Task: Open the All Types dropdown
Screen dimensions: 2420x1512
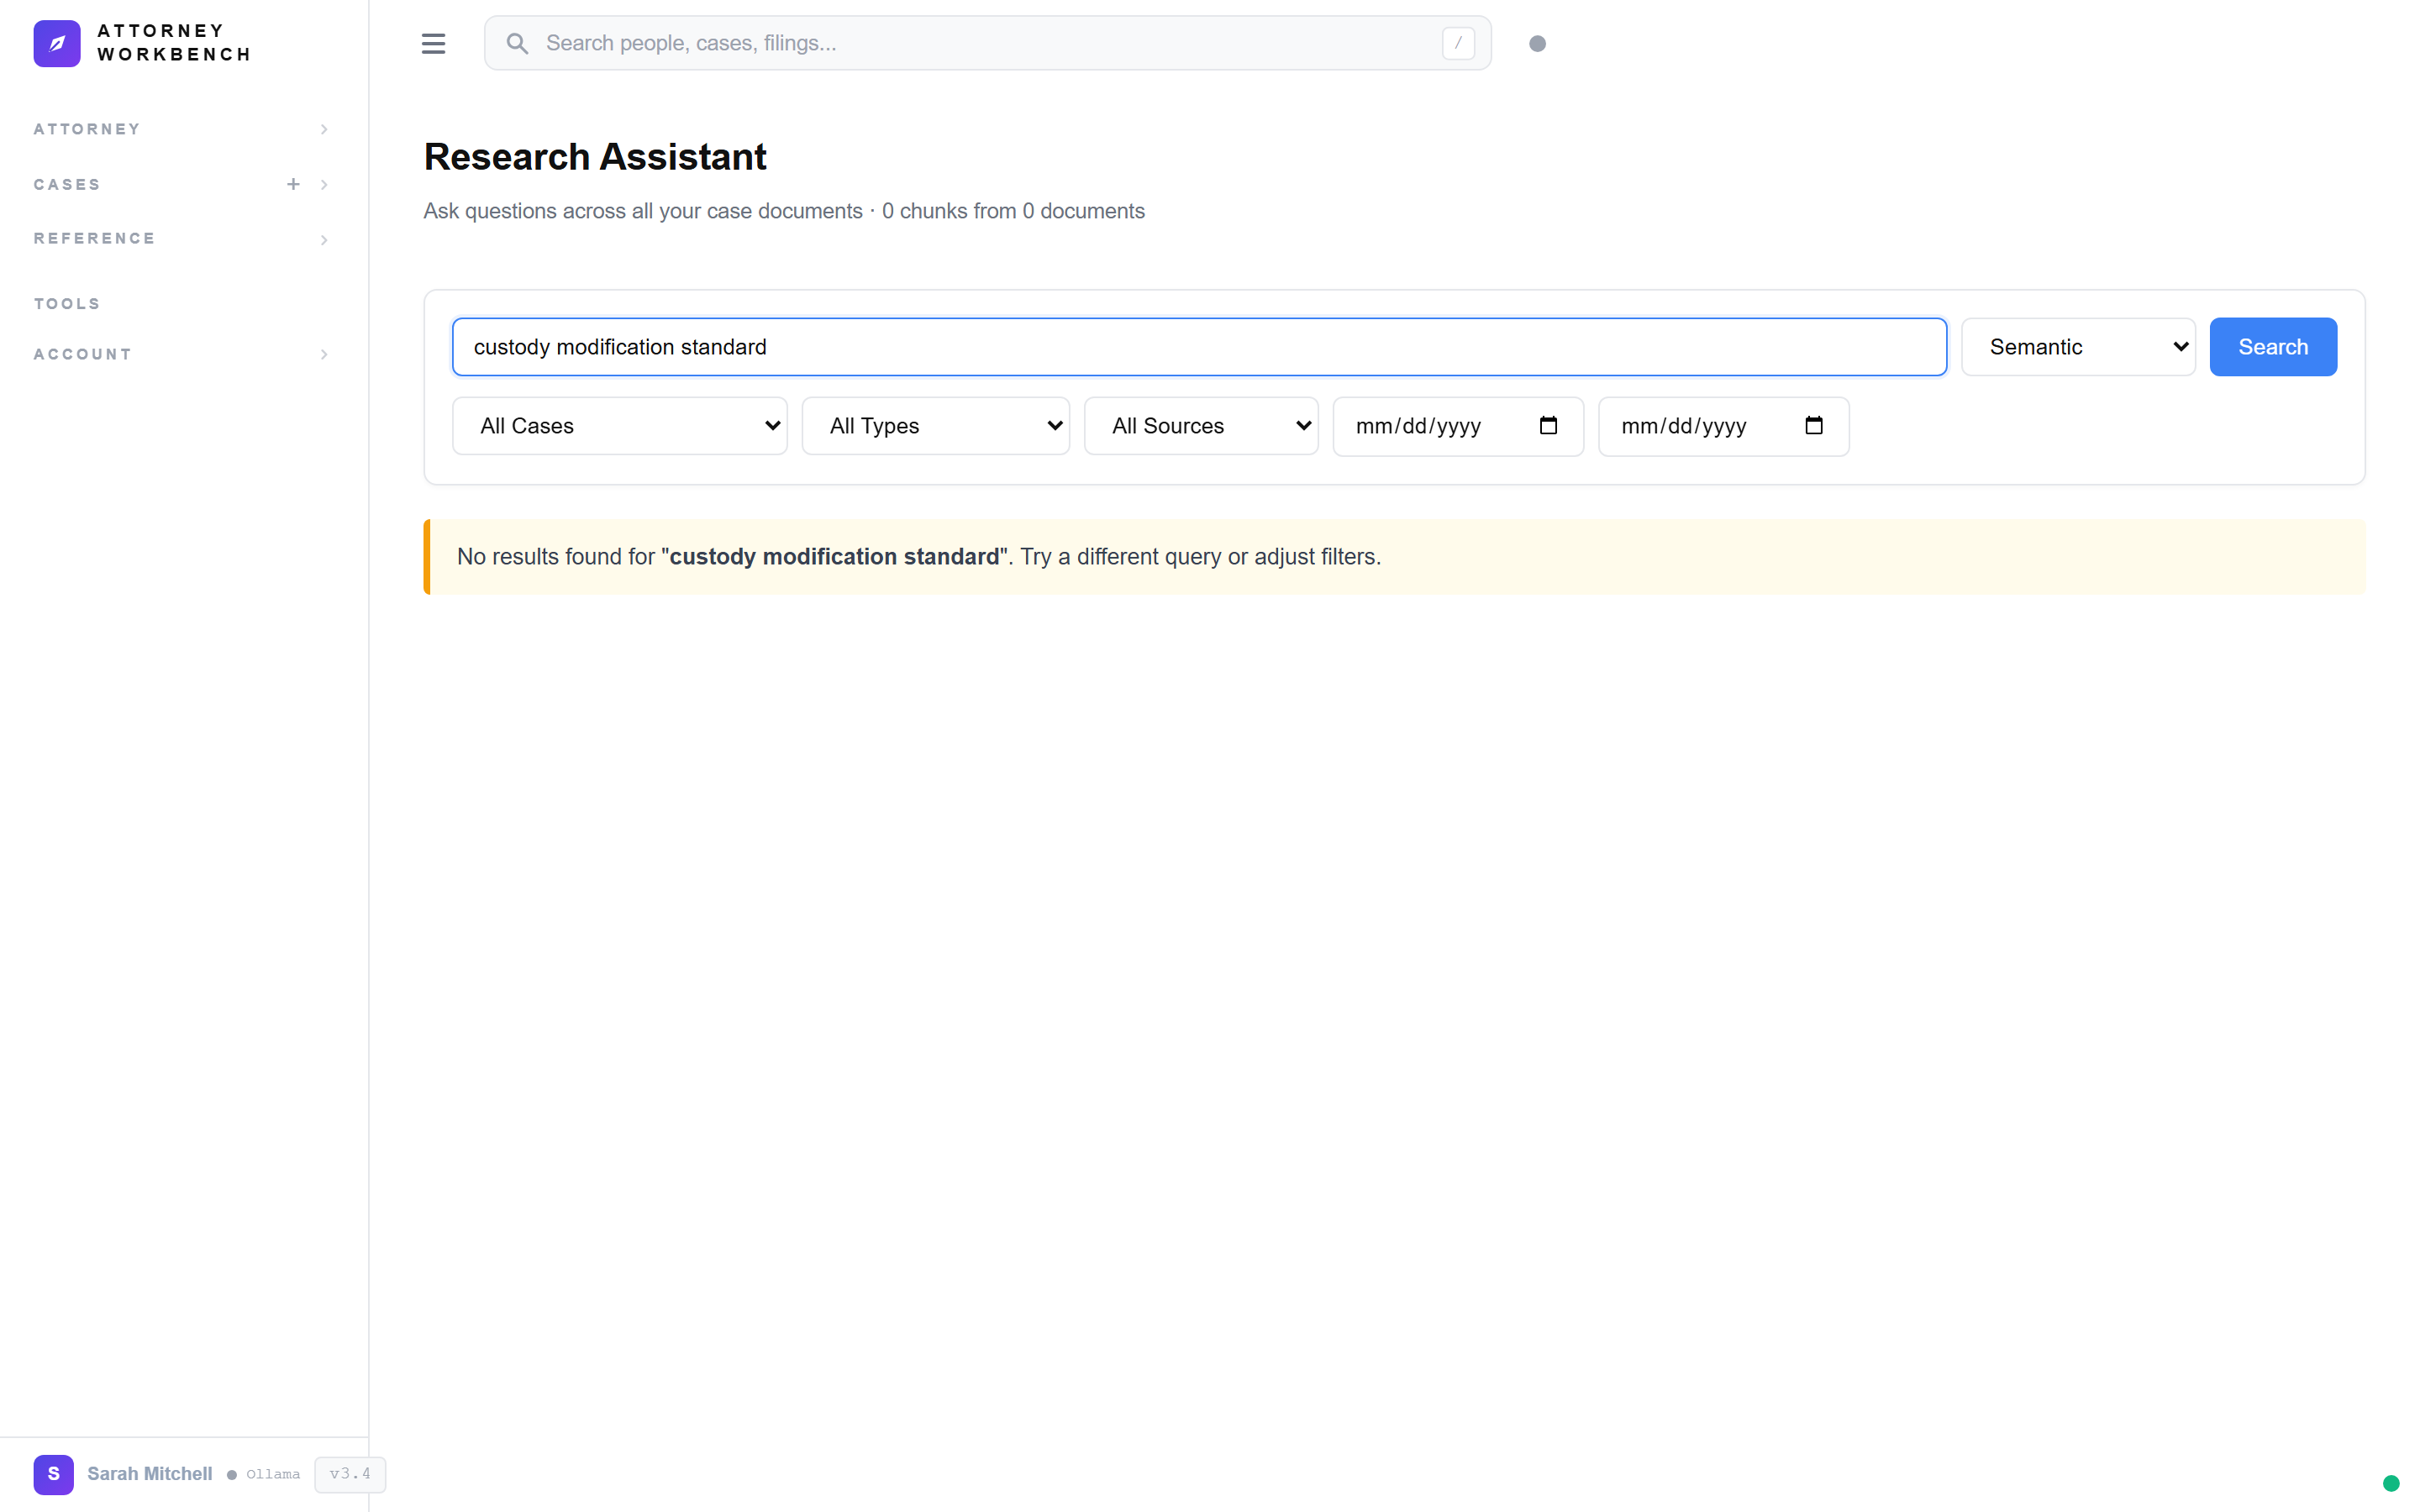Action: click(x=936, y=425)
